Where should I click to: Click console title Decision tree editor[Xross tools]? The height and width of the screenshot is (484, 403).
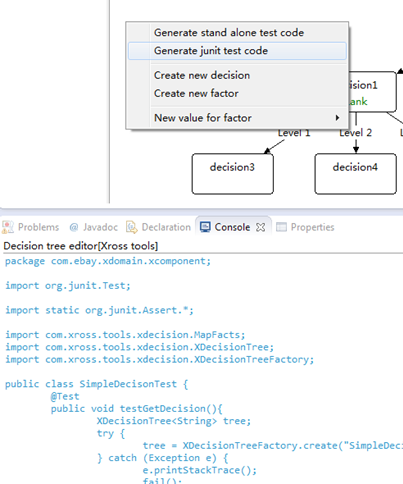coord(81,246)
